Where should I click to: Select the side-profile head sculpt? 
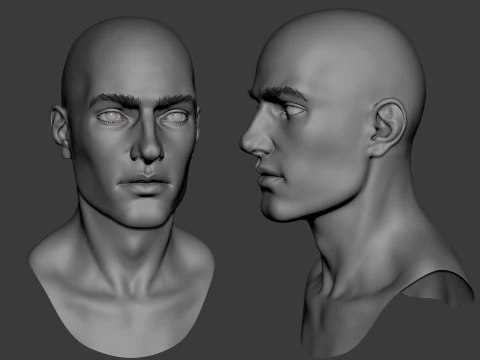coord(357,183)
